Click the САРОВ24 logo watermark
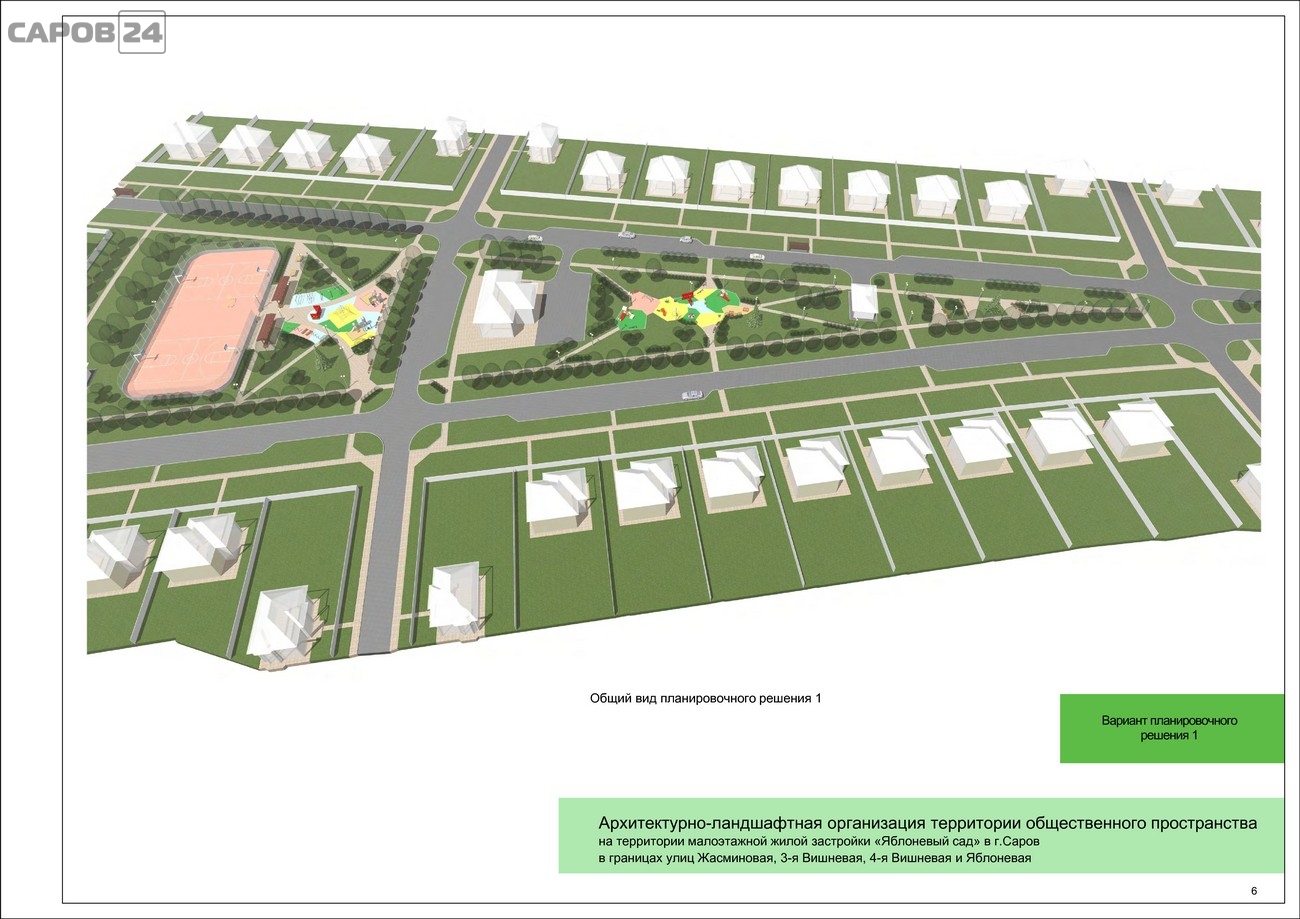The image size is (1300, 919). tap(85, 32)
